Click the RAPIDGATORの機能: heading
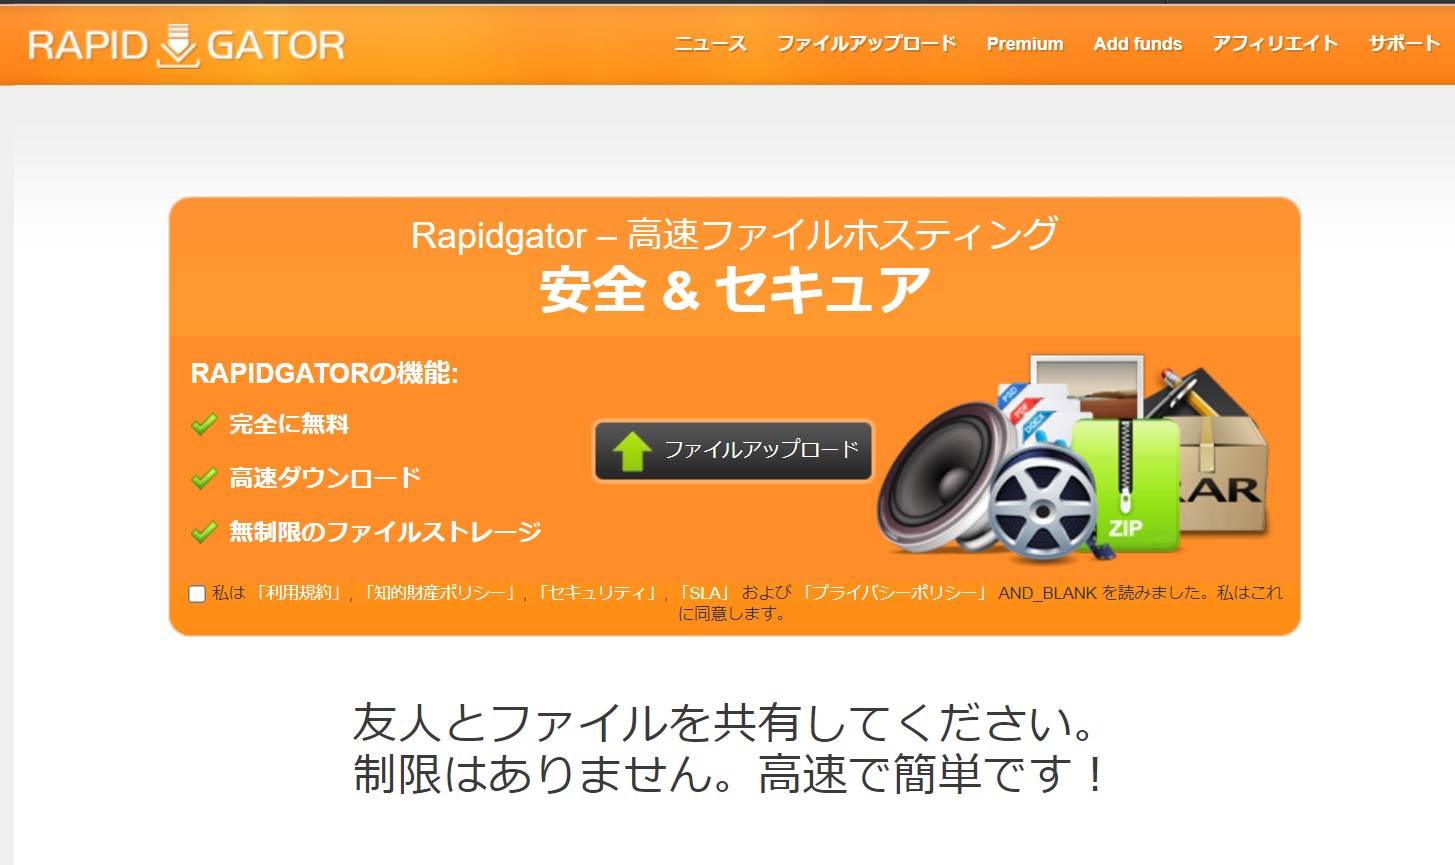 click(324, 373)
